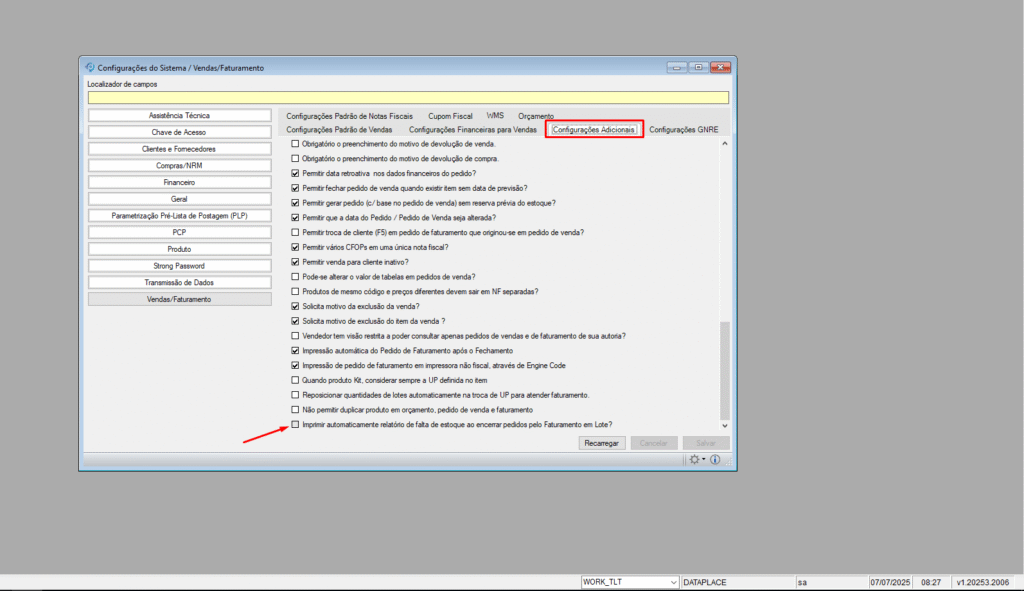1024x591 pixels.
Task: Enable automatic stock shortage report printing checkbox
Action: 295,424
